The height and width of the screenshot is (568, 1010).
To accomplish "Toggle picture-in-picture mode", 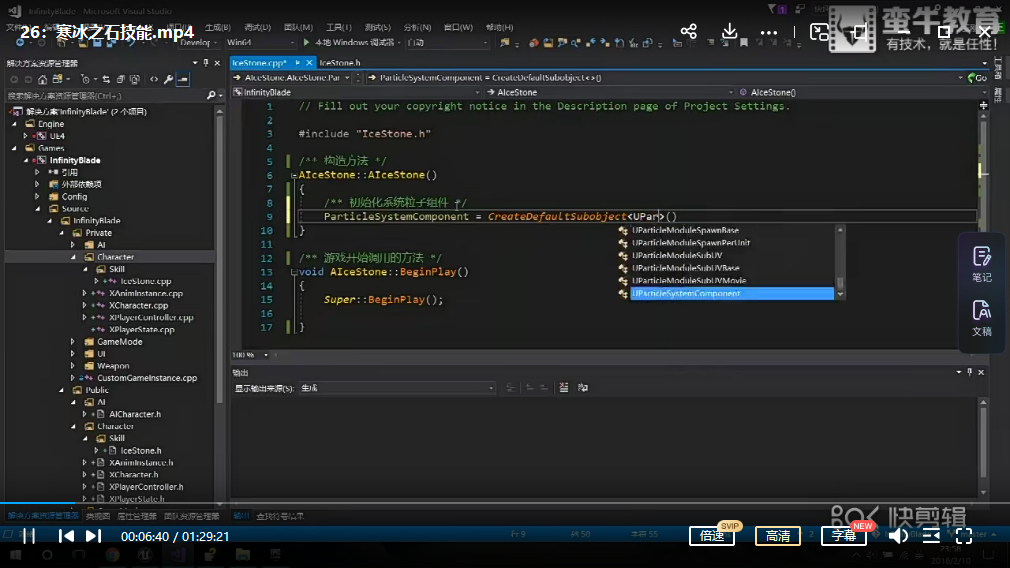I will [819, 32].
